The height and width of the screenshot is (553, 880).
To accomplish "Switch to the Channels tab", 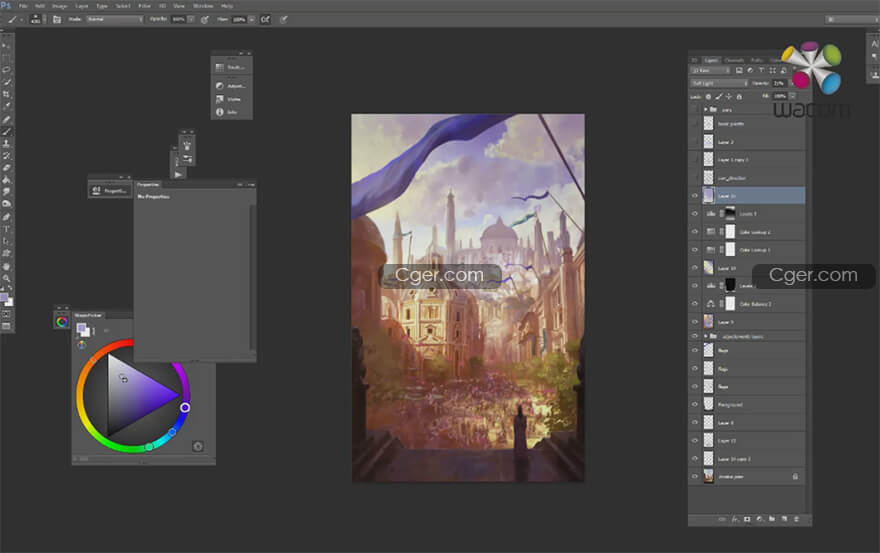I will (734, 60).
